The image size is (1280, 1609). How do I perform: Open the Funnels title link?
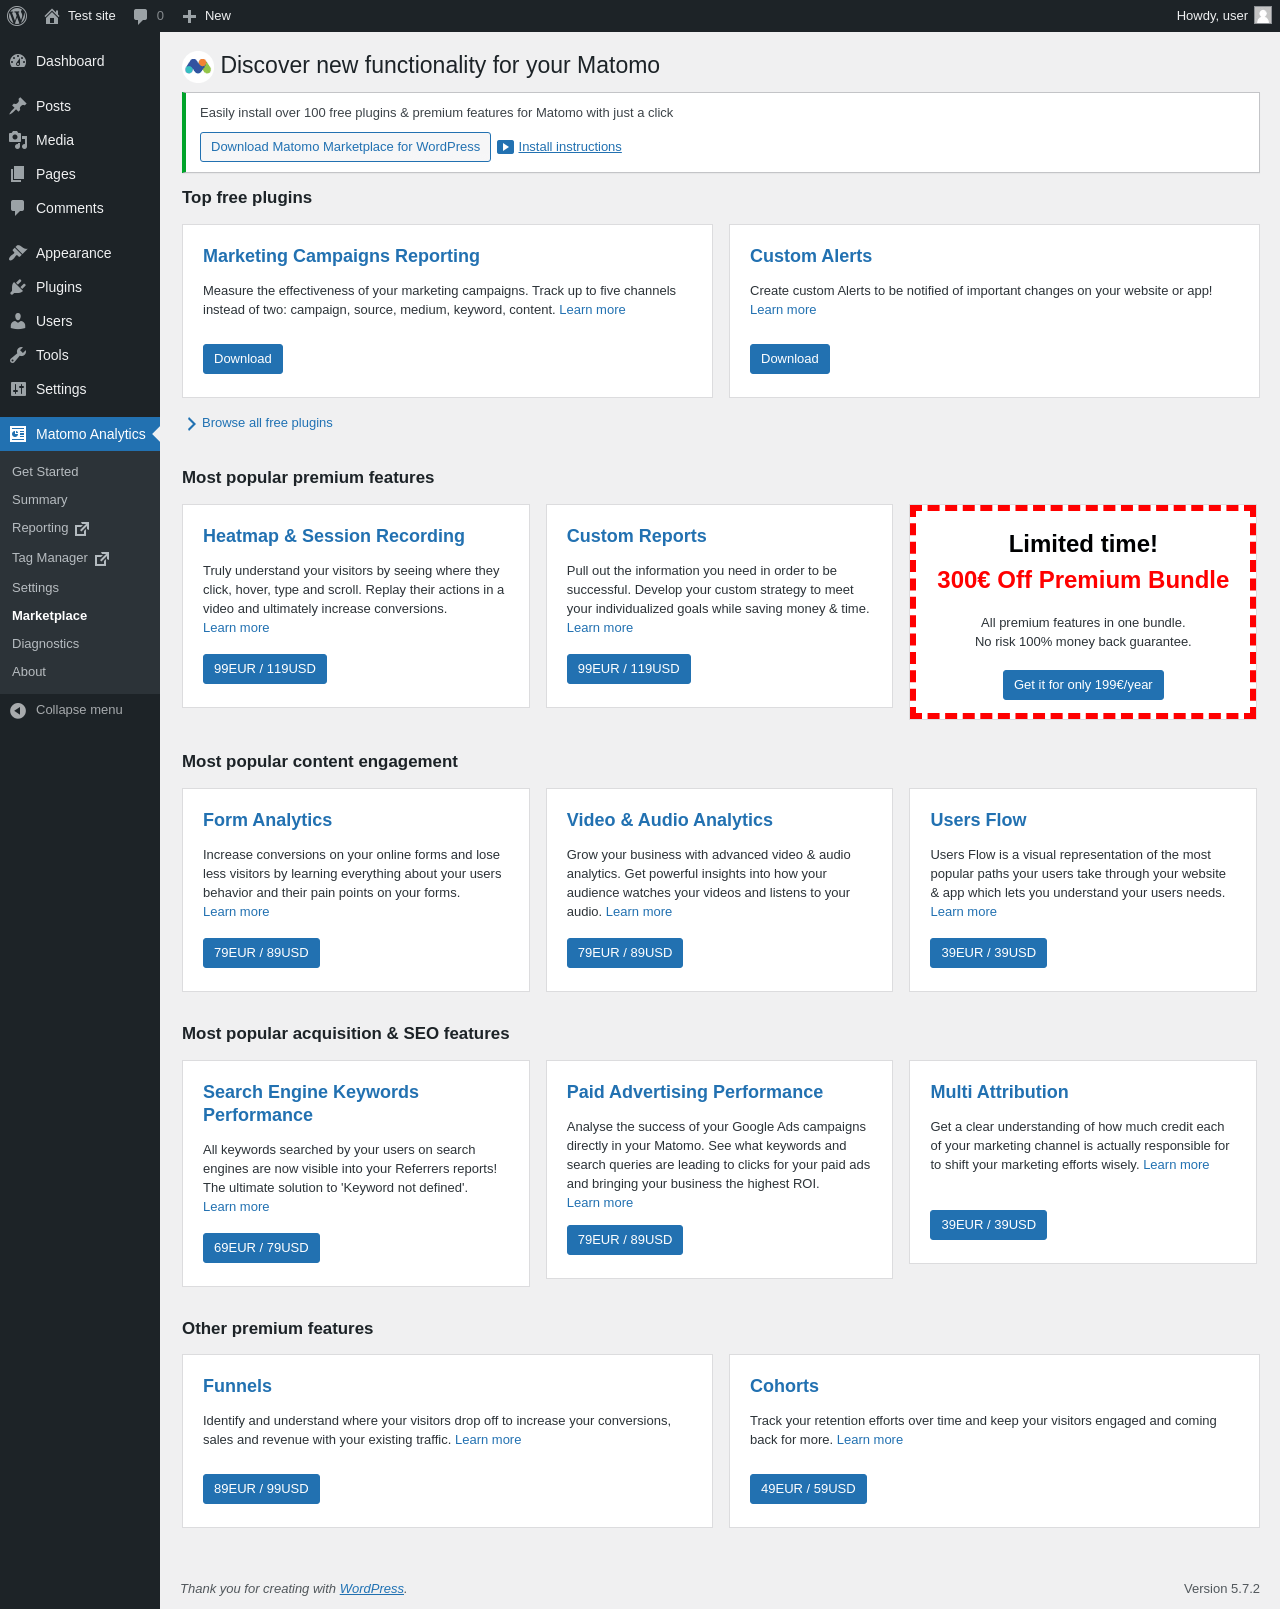tap(237, 1386)
